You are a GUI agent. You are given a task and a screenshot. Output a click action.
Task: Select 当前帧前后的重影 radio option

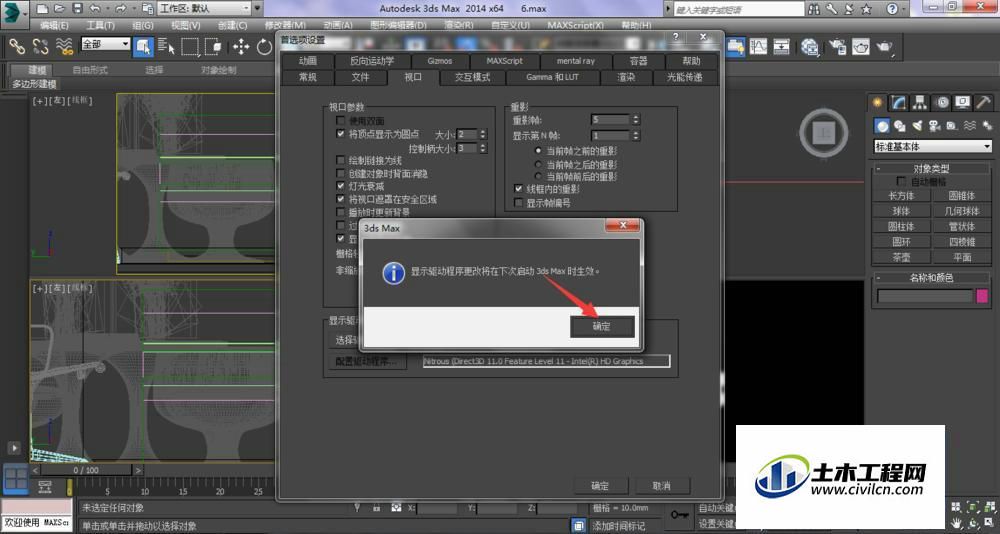point(539,176)
